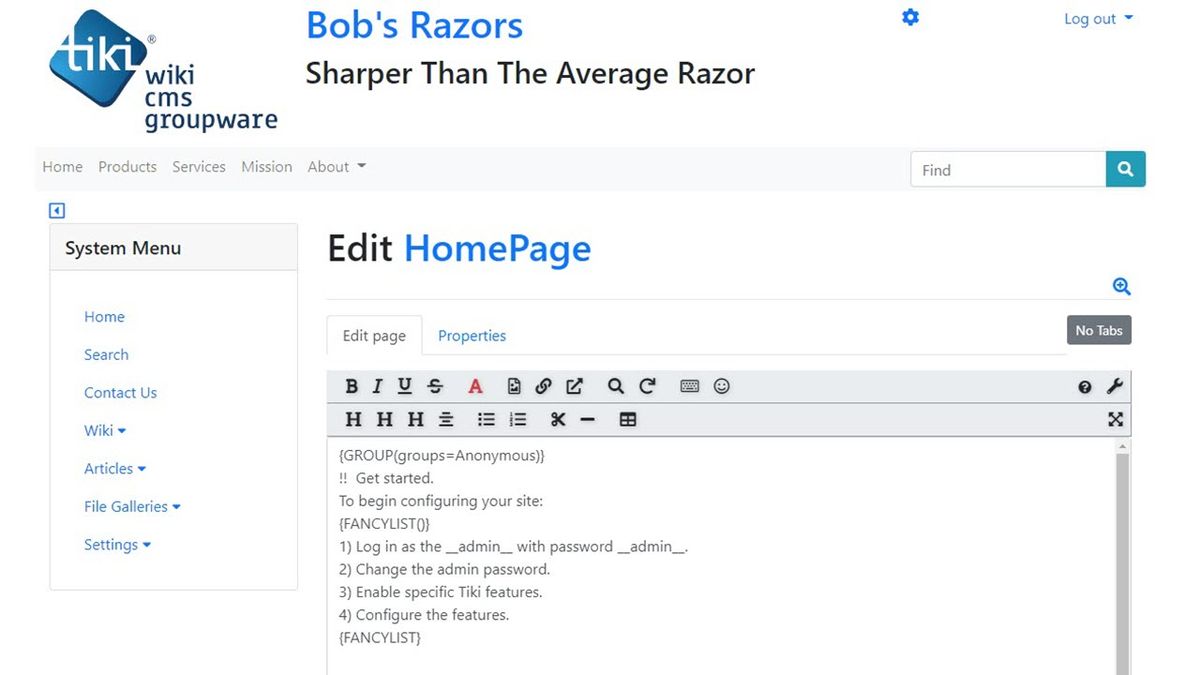The height and width of the screenshot is (675, 1200).
Task: Open the Contact Us page
Action: click(120, 392)
